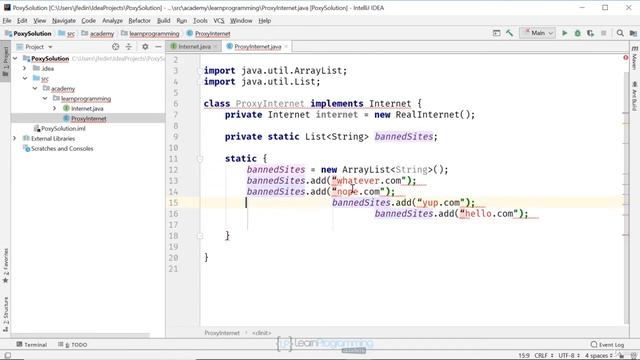
Task: Open Event Log in status bar
Action: click(x=607, y=344)
